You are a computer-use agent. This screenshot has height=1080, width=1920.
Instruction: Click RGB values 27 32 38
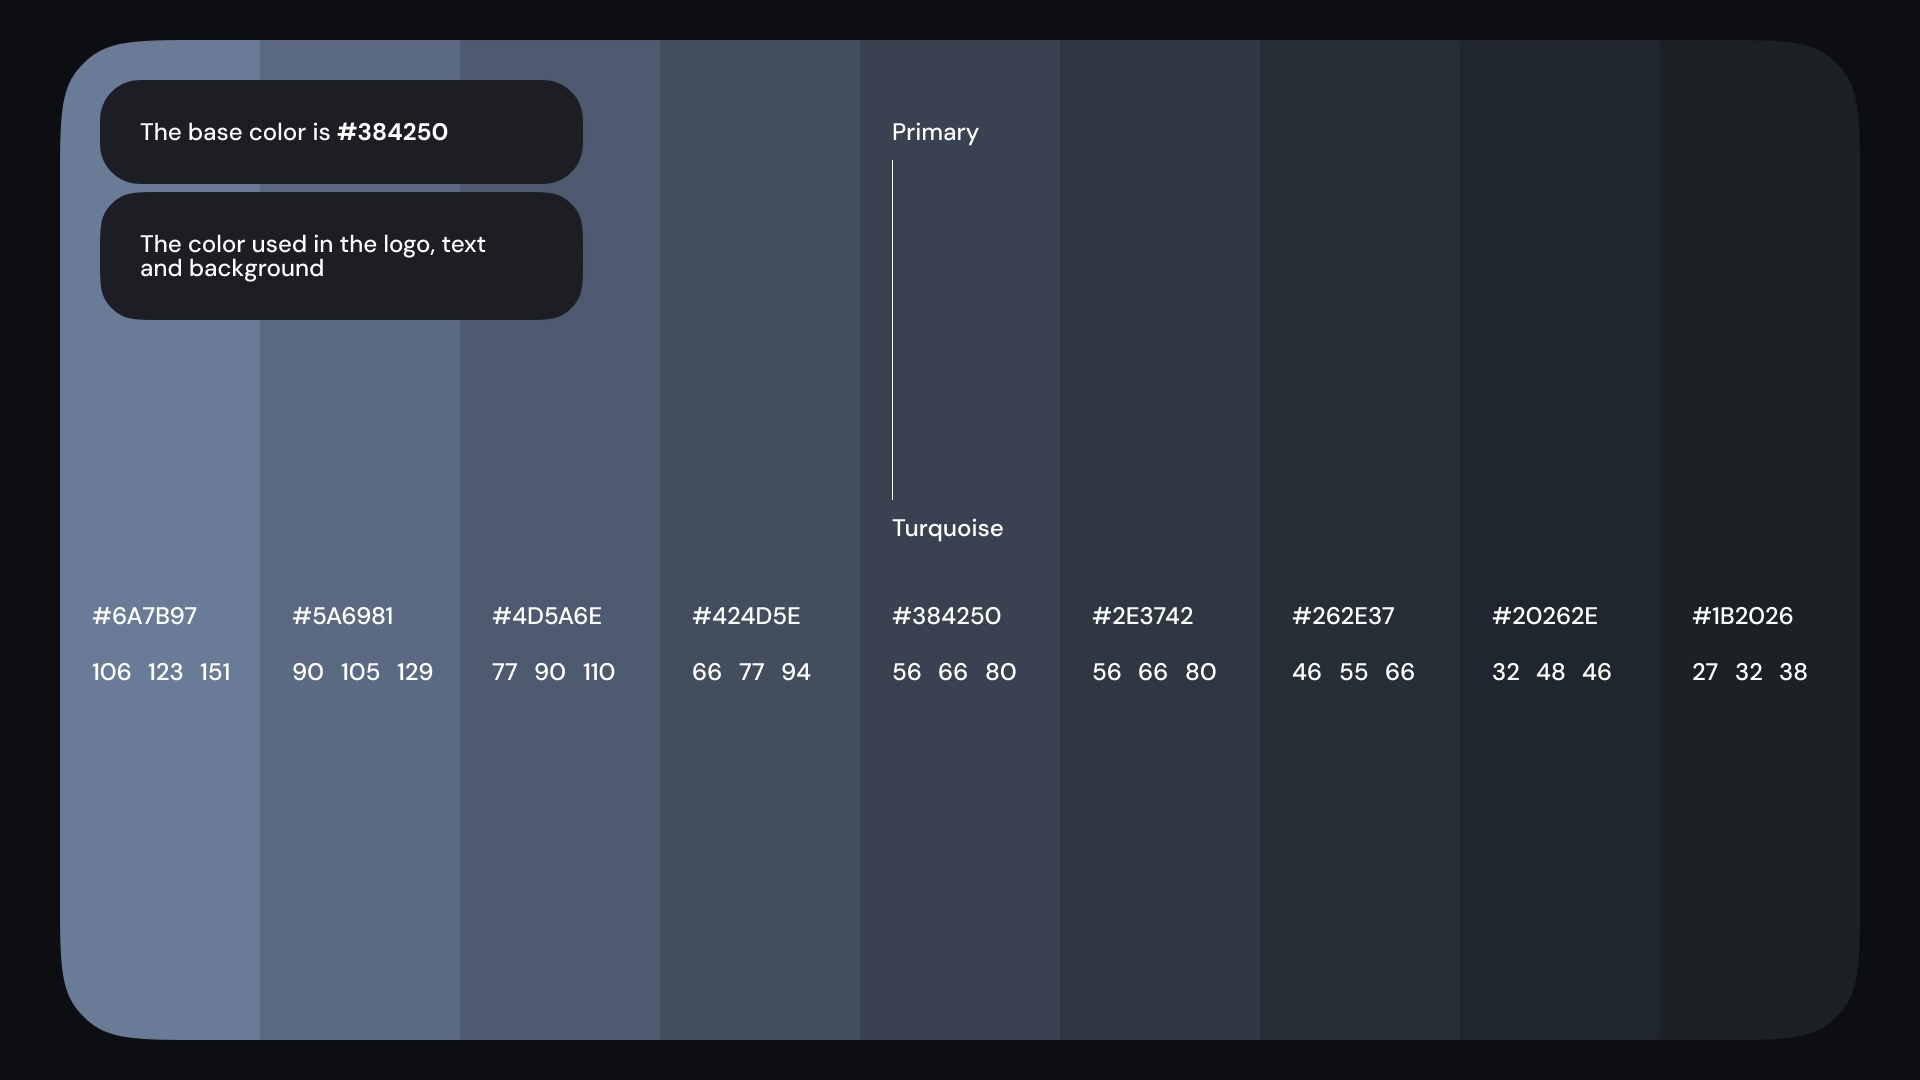coord(1749,672)
